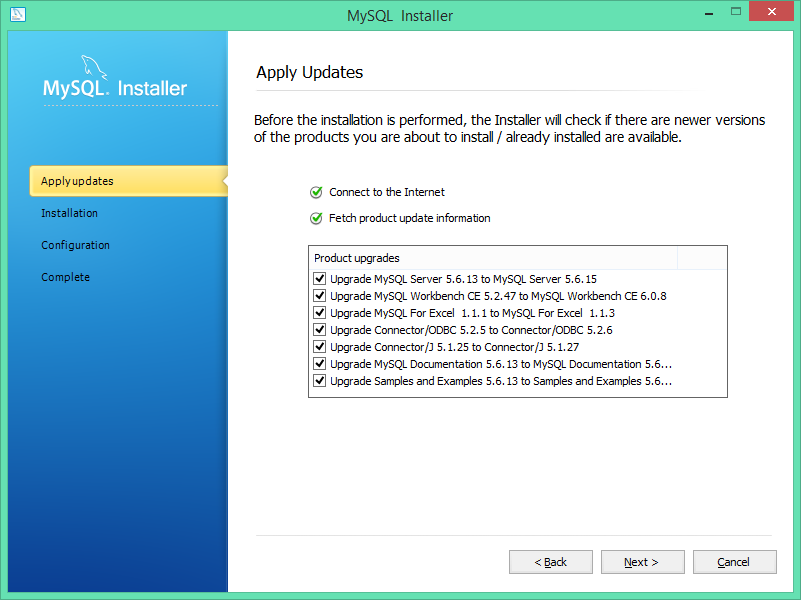Uncheck the MySQL Documentation upgrade checkbox
The width and height of the screenshot is (801, 600).
click(x=320, y=364)
